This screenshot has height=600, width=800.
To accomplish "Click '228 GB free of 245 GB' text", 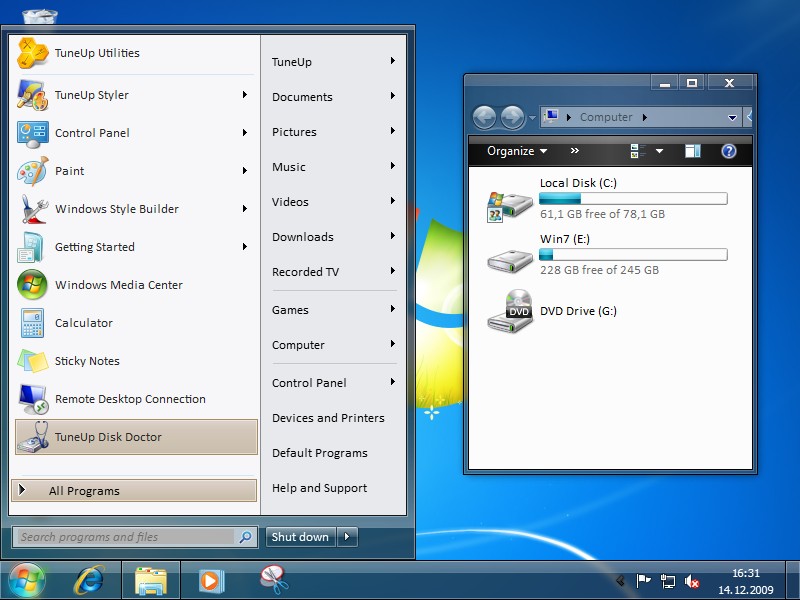I will click(x=599, y=270).
